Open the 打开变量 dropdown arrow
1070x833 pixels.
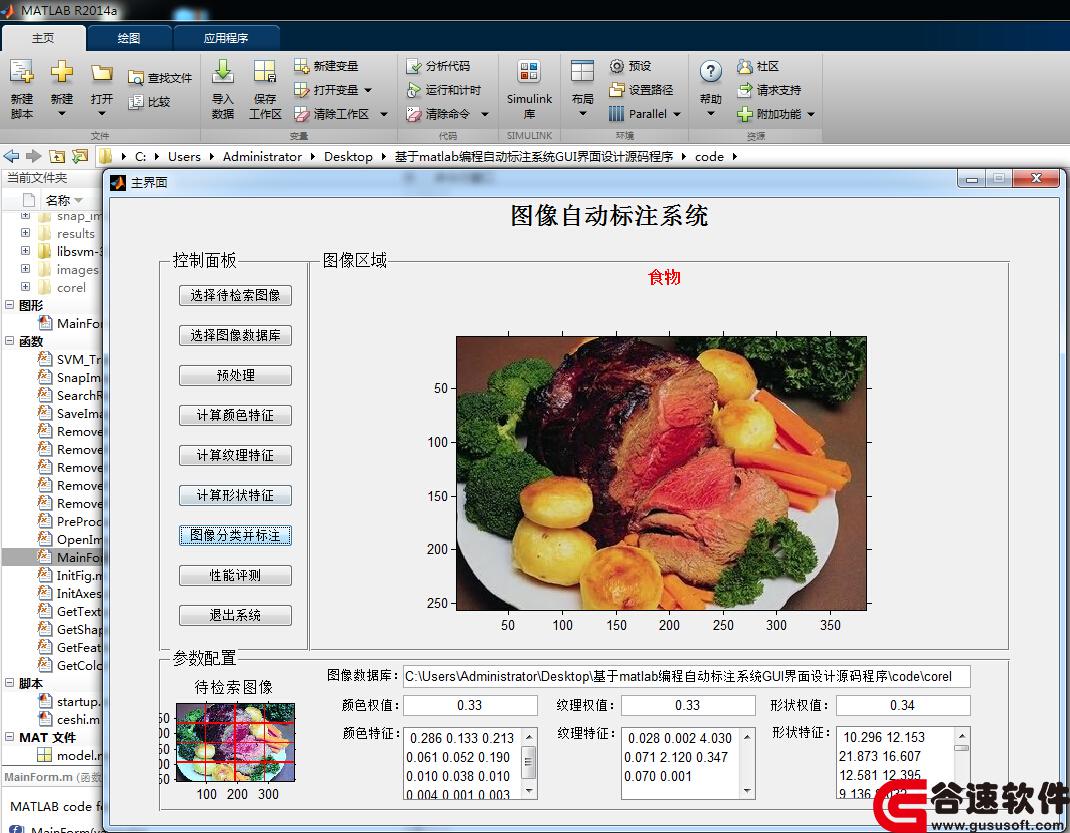(368, 90)
